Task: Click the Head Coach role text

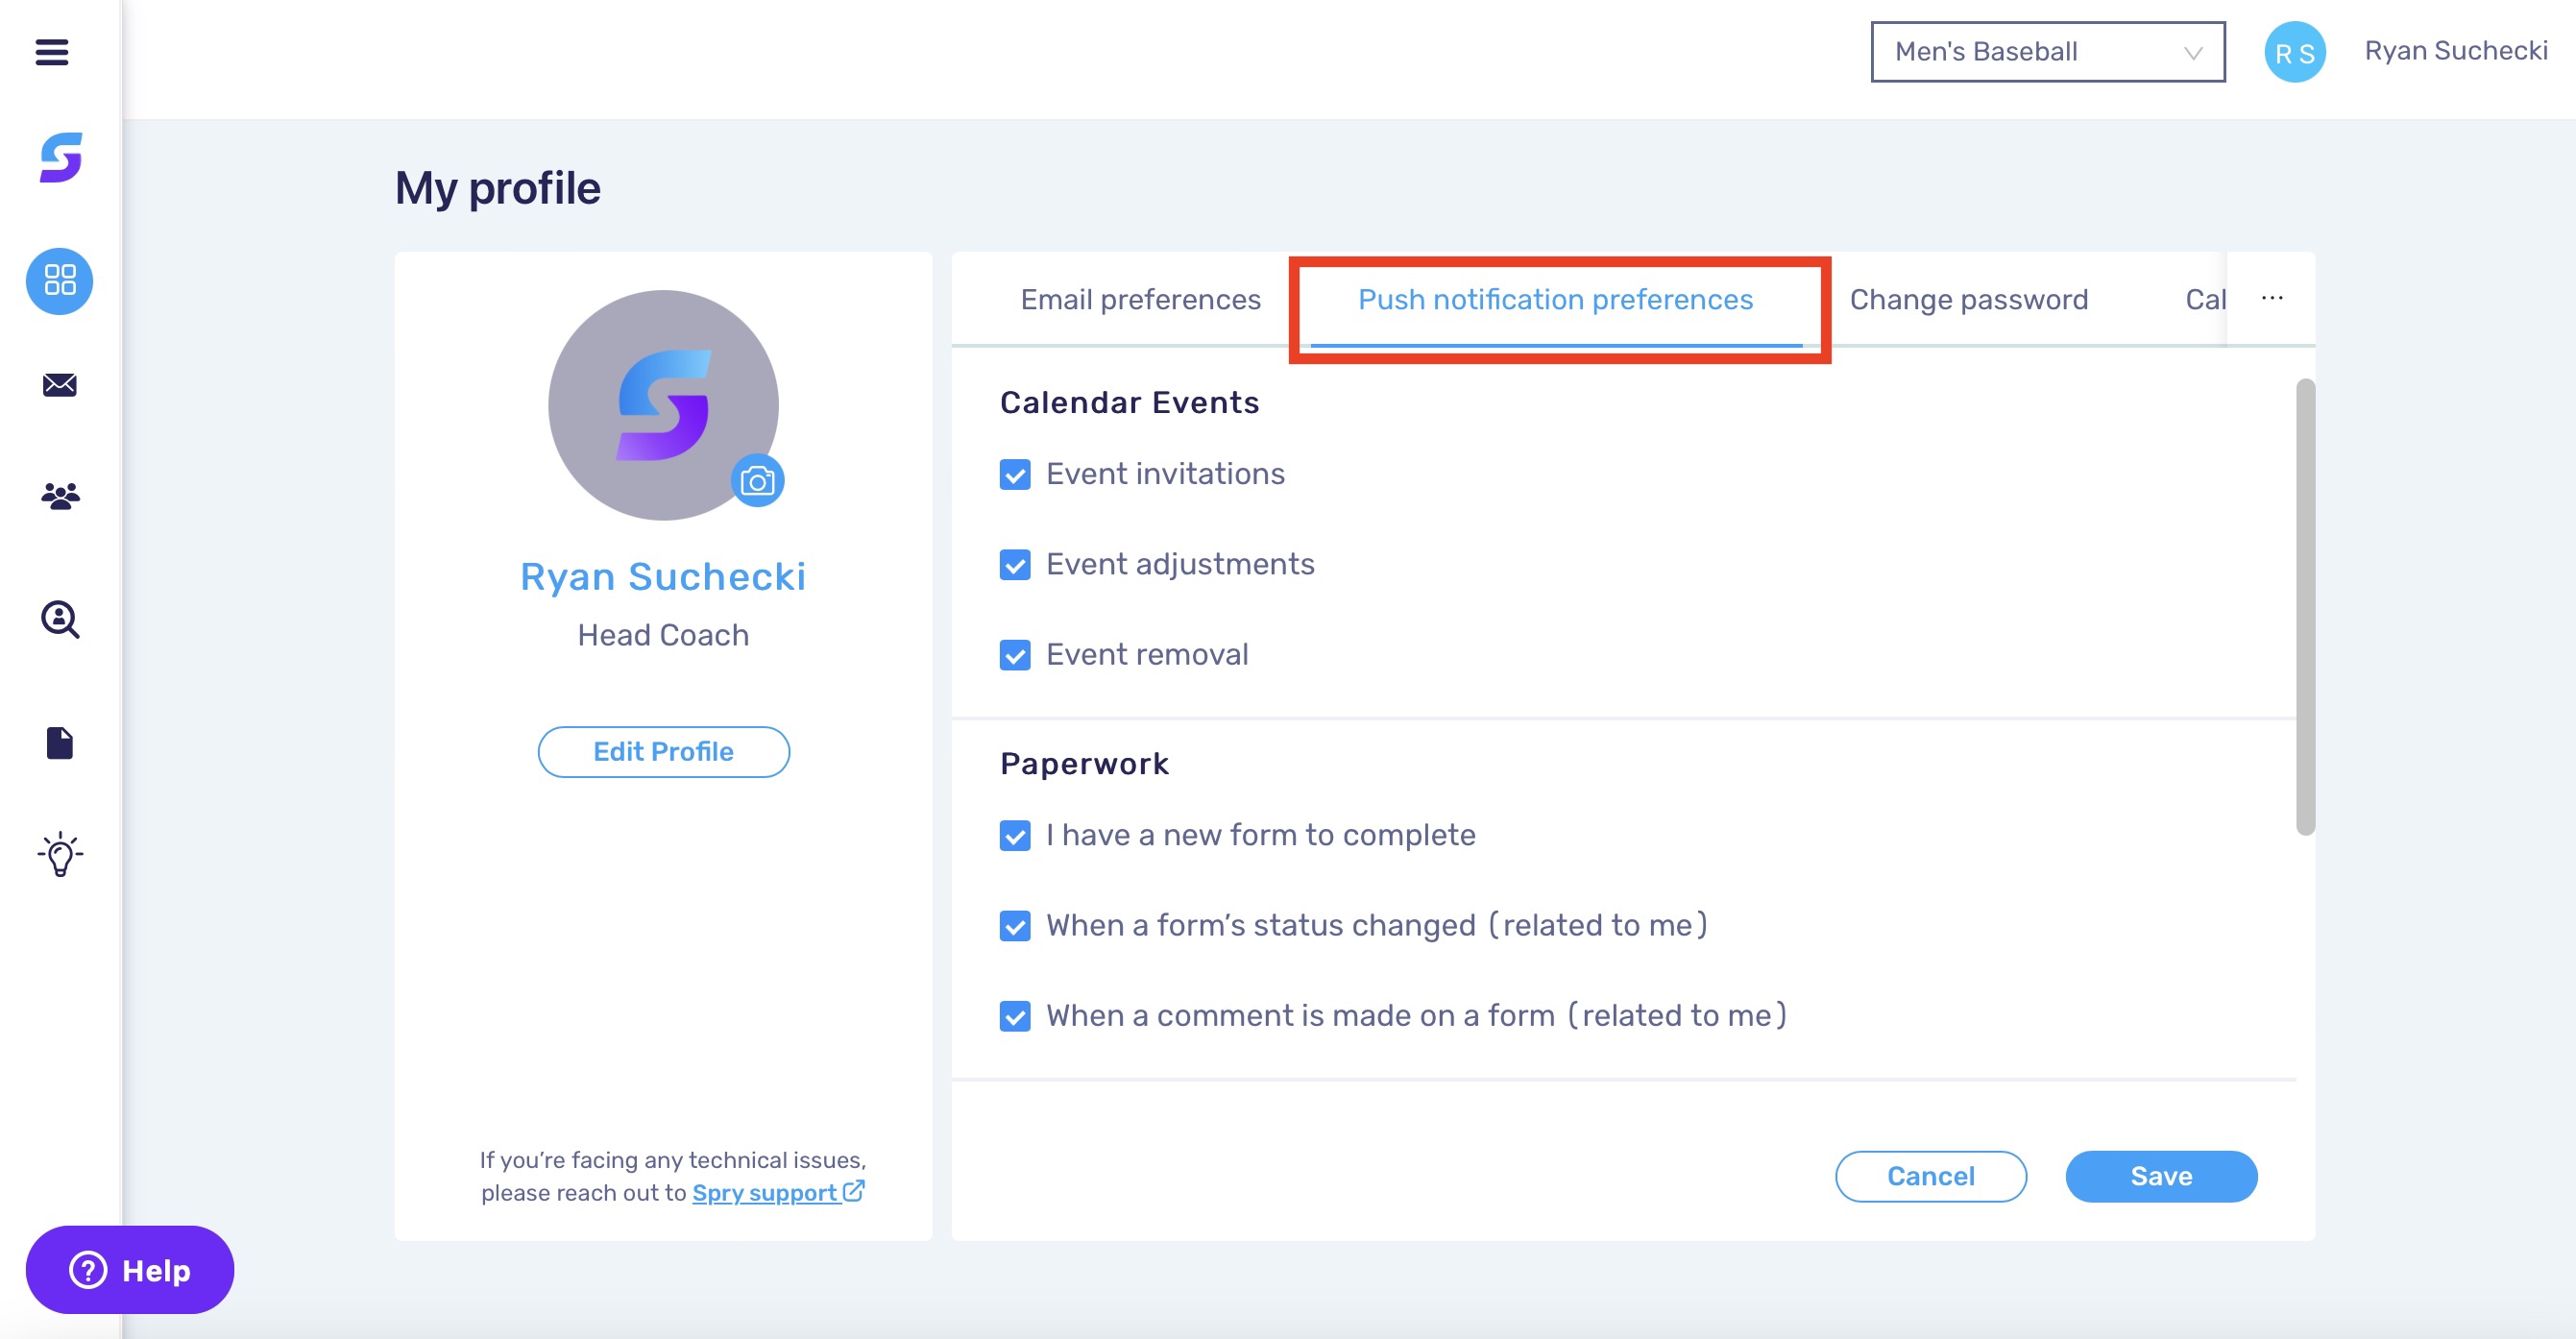Action: coord(663,635)
